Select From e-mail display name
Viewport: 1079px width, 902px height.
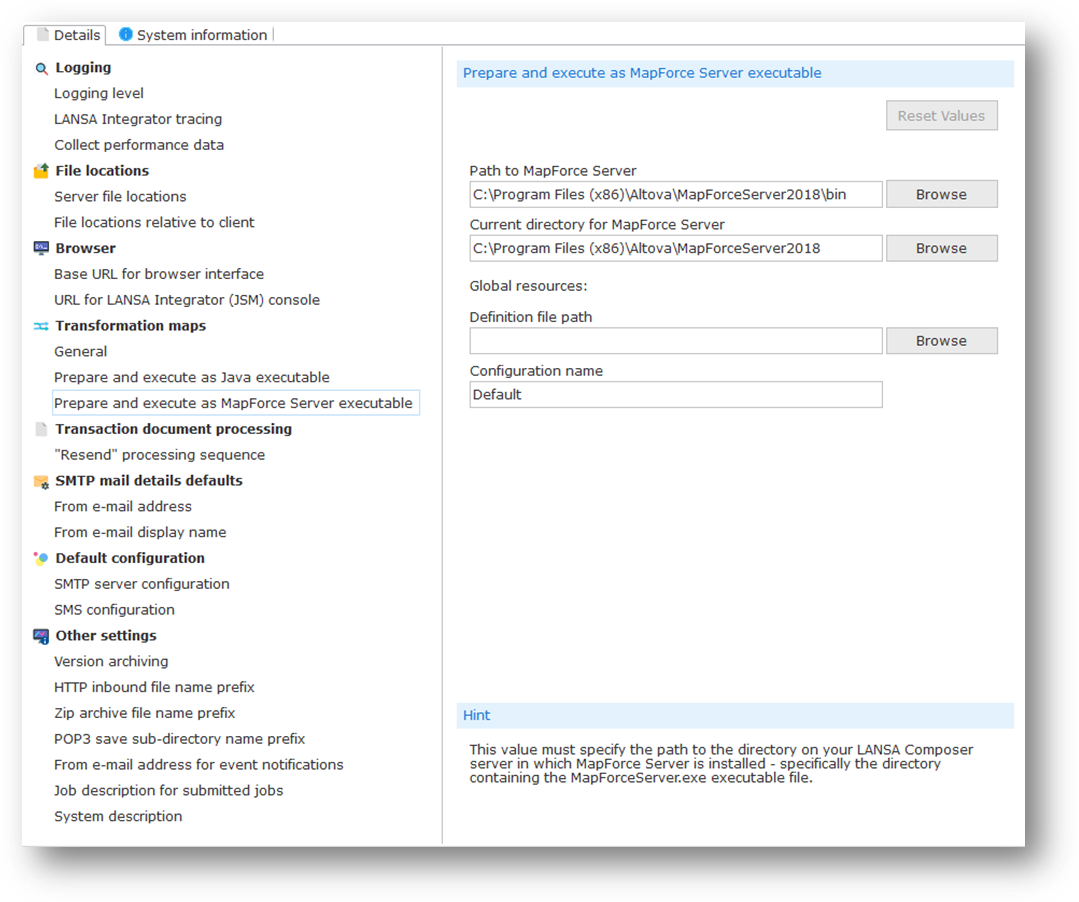(x=140, y=533)
